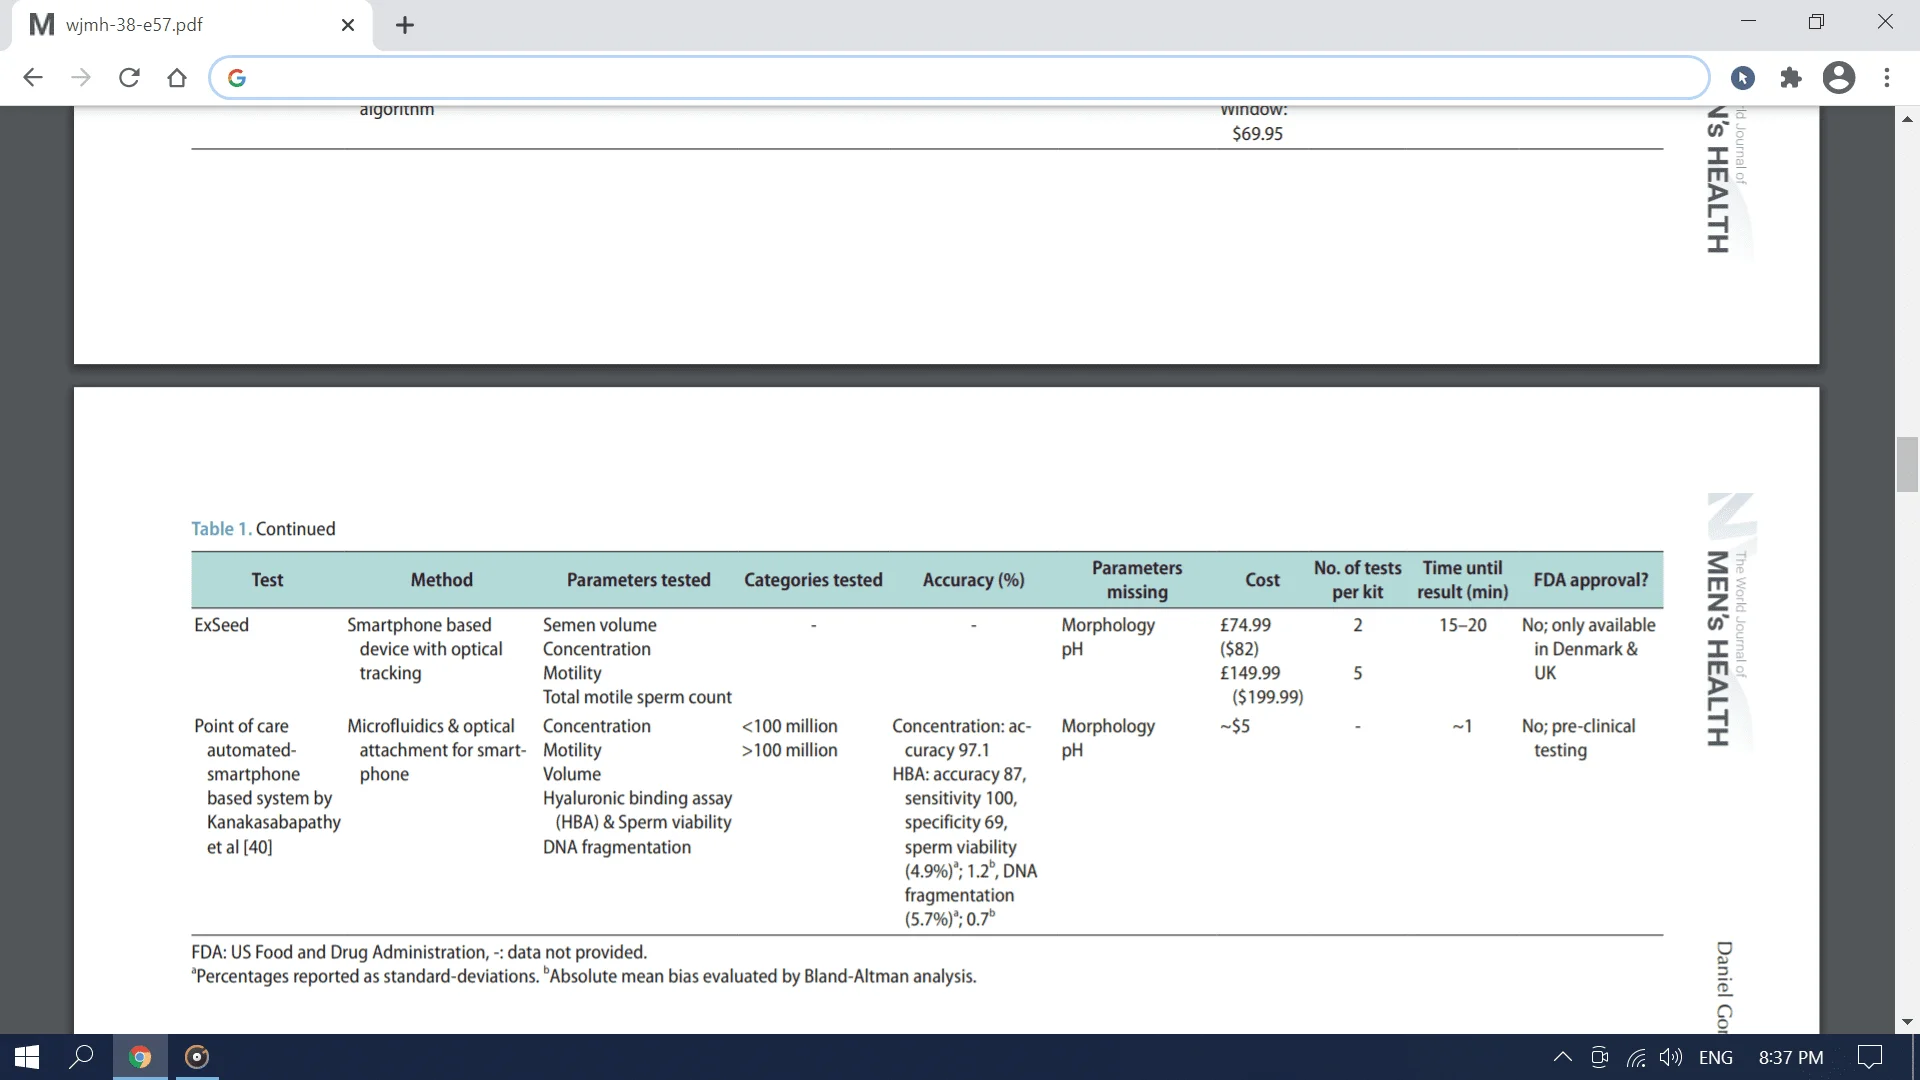This screenshot has height=1080, width=1920.
Task: Open a new browser tab
Action: coord(405,25)
